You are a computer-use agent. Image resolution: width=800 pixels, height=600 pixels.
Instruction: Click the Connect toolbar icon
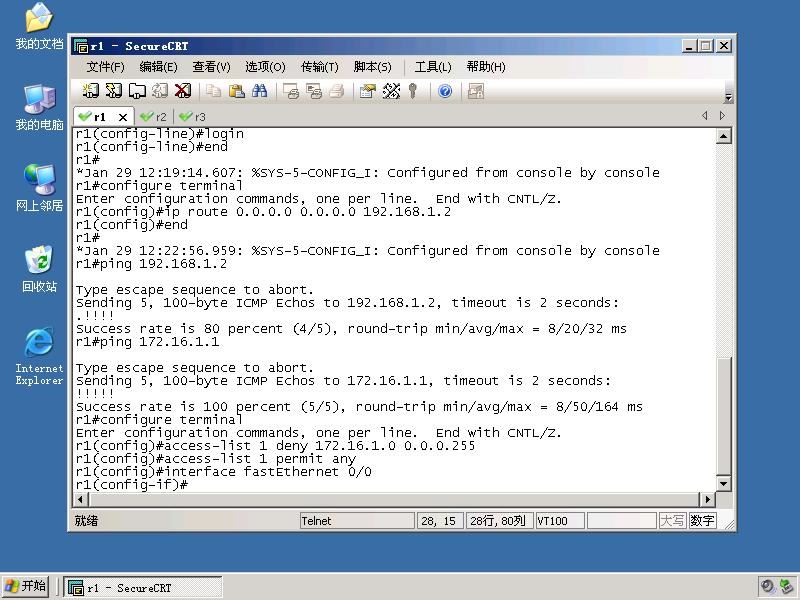(91, 91)
